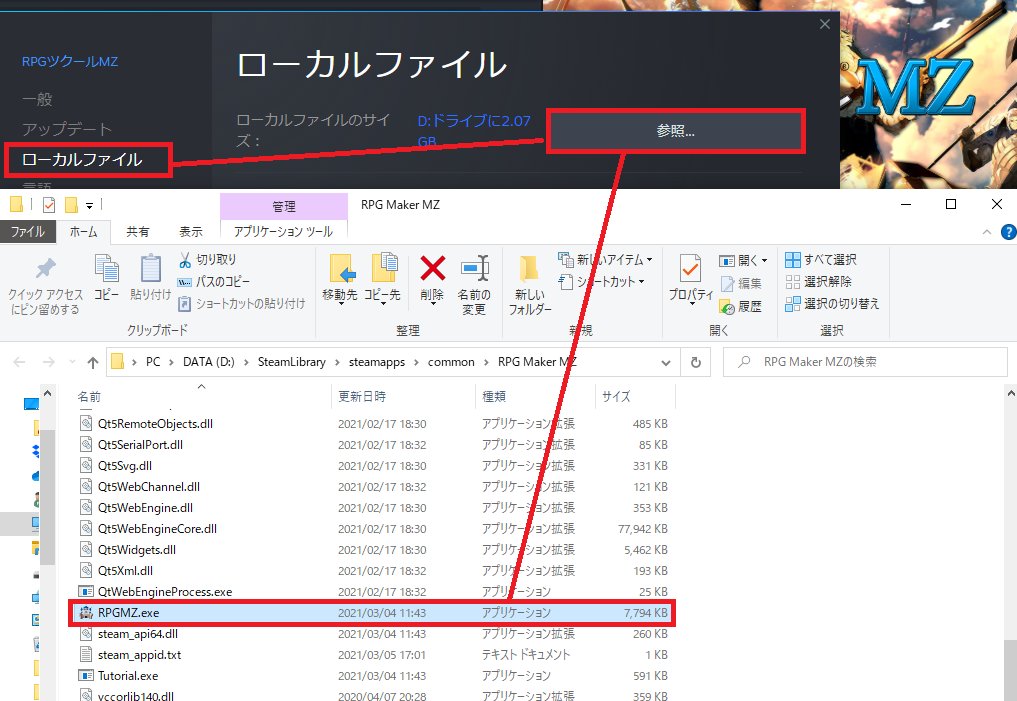Open the Application Tools (アプリケーション ツール) tab
Screen dimensions: 1017x701
coord(283,232)
